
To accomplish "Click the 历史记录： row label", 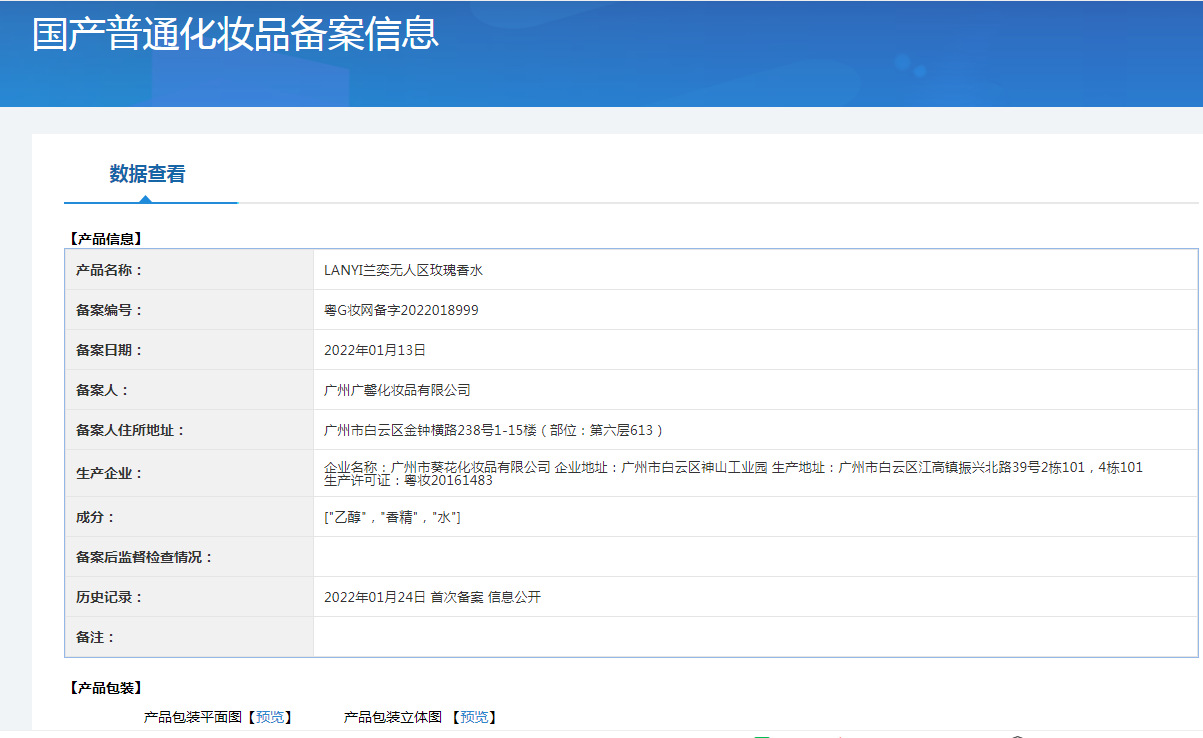I will tap(109, 597).
